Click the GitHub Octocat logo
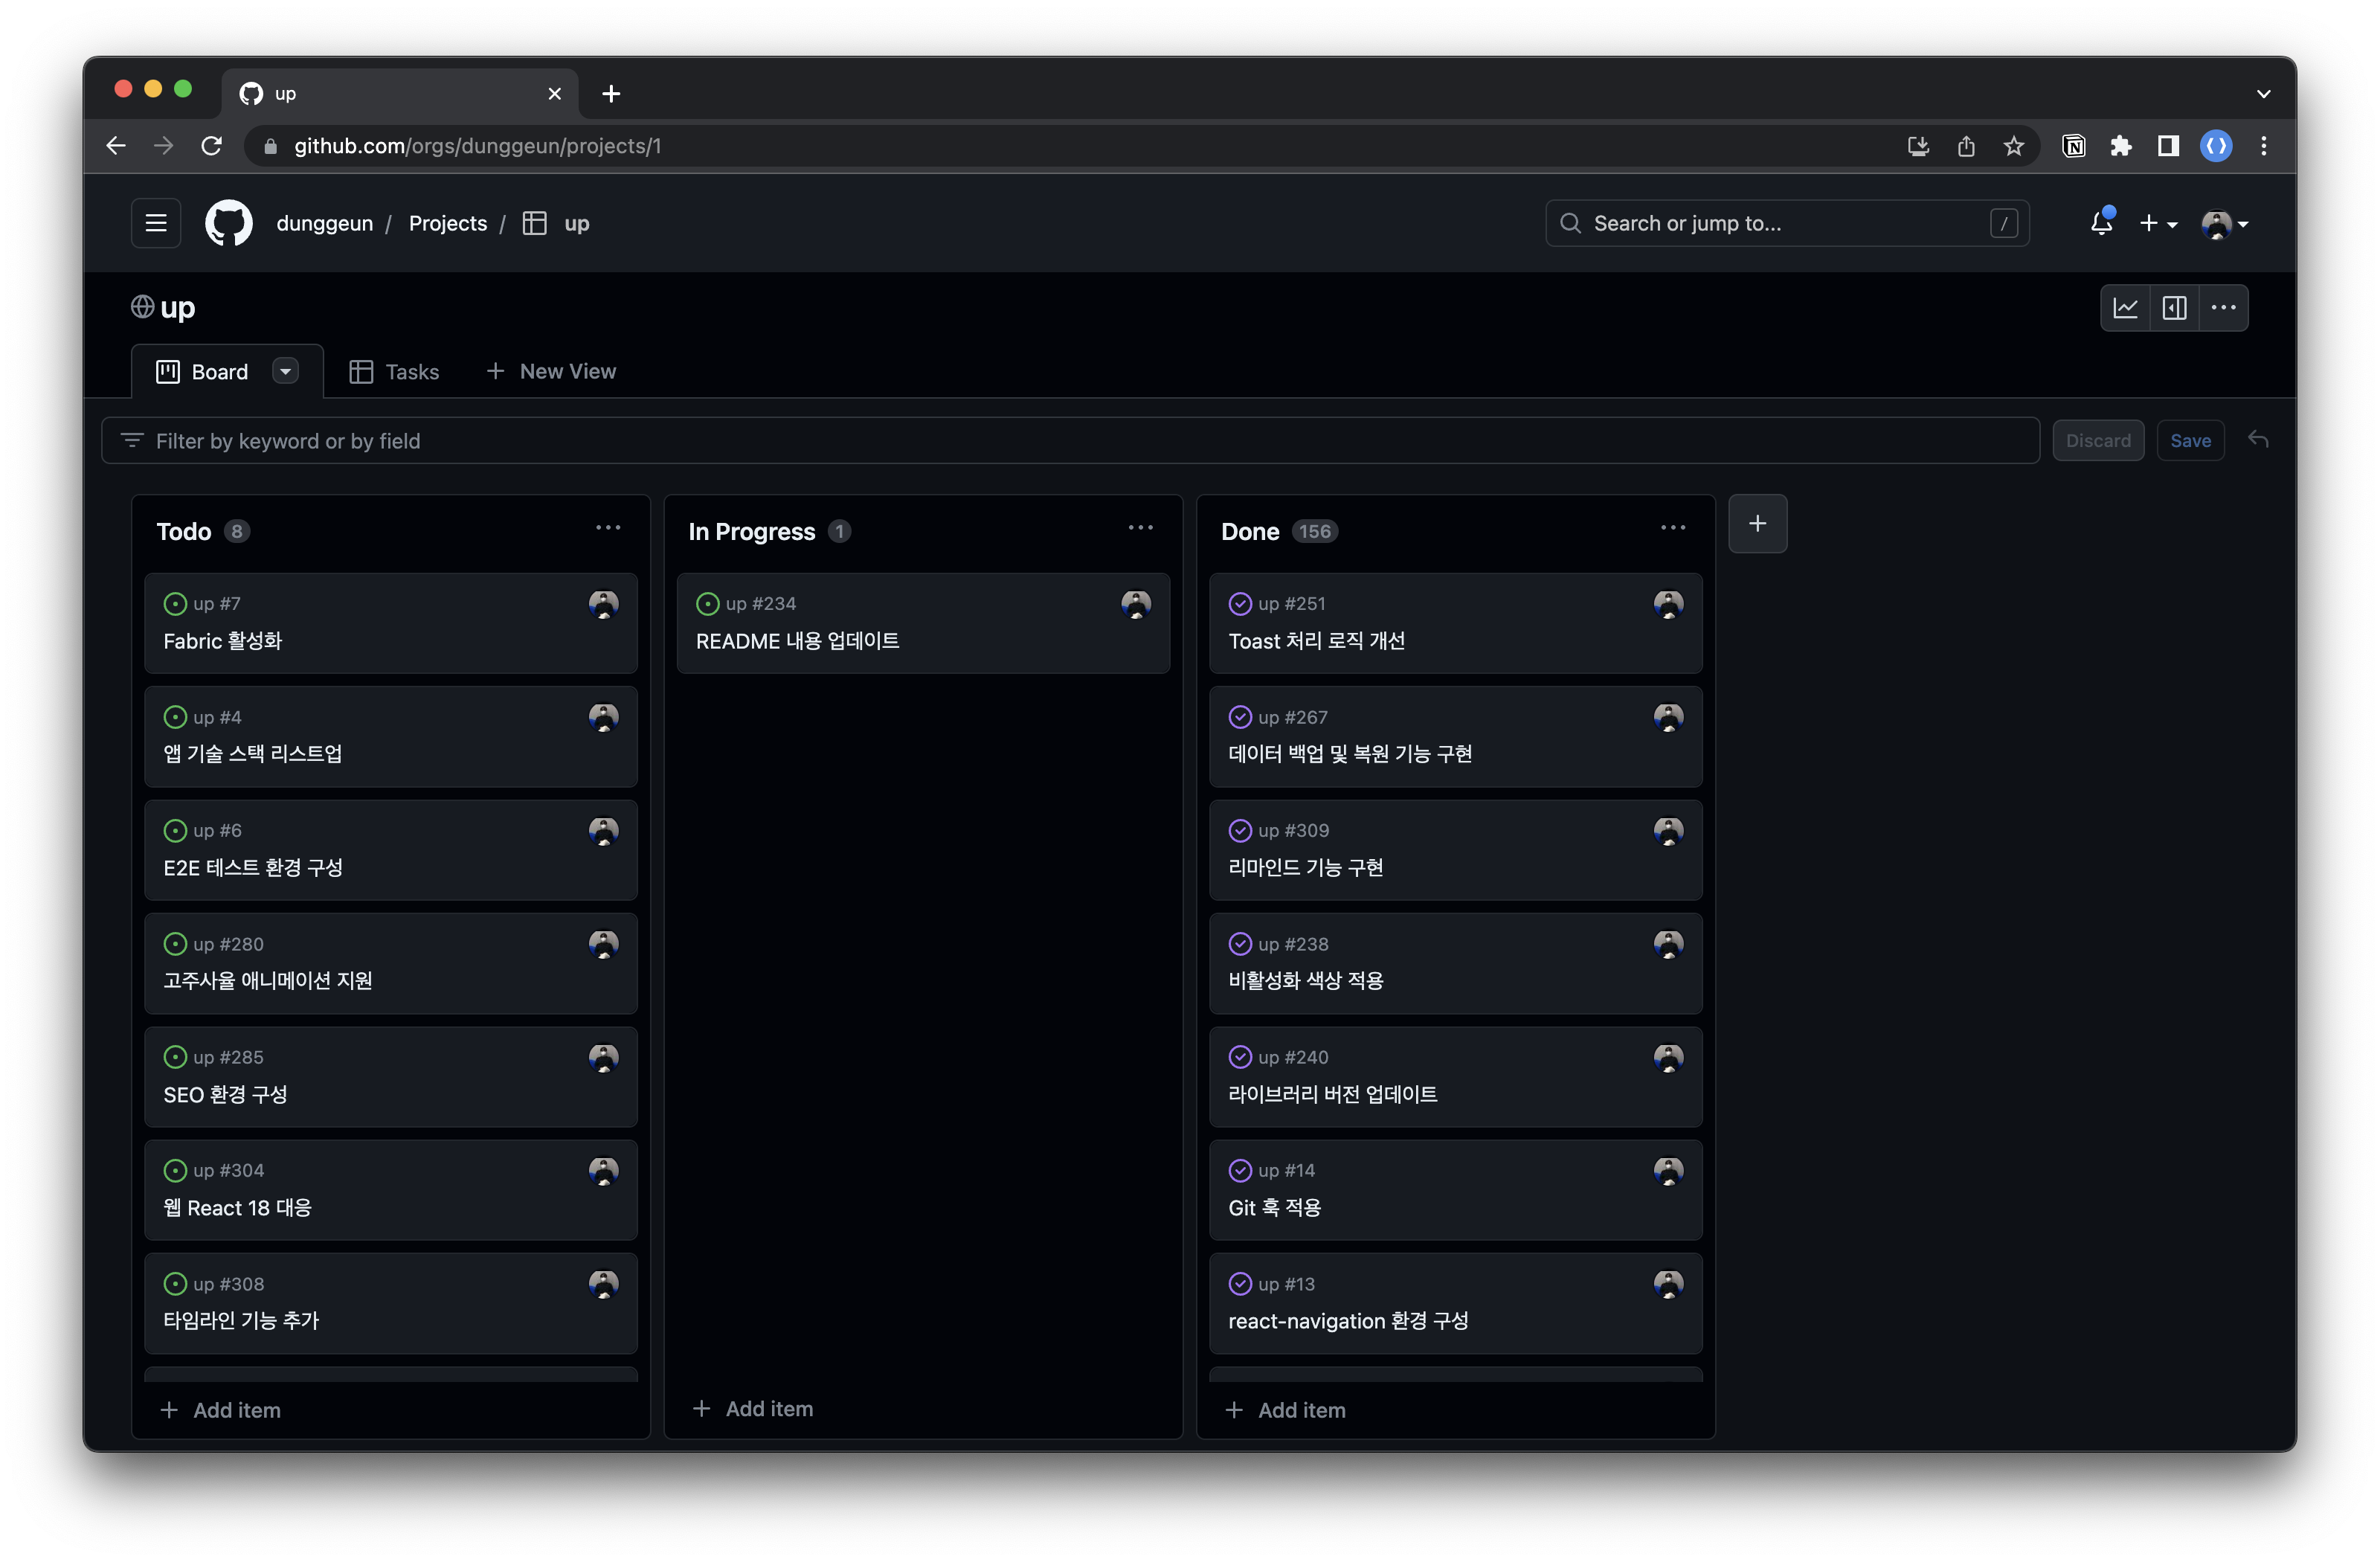Image resolution: width=2380 pixels, height=1562 pixels. click(x=229, y=223)
